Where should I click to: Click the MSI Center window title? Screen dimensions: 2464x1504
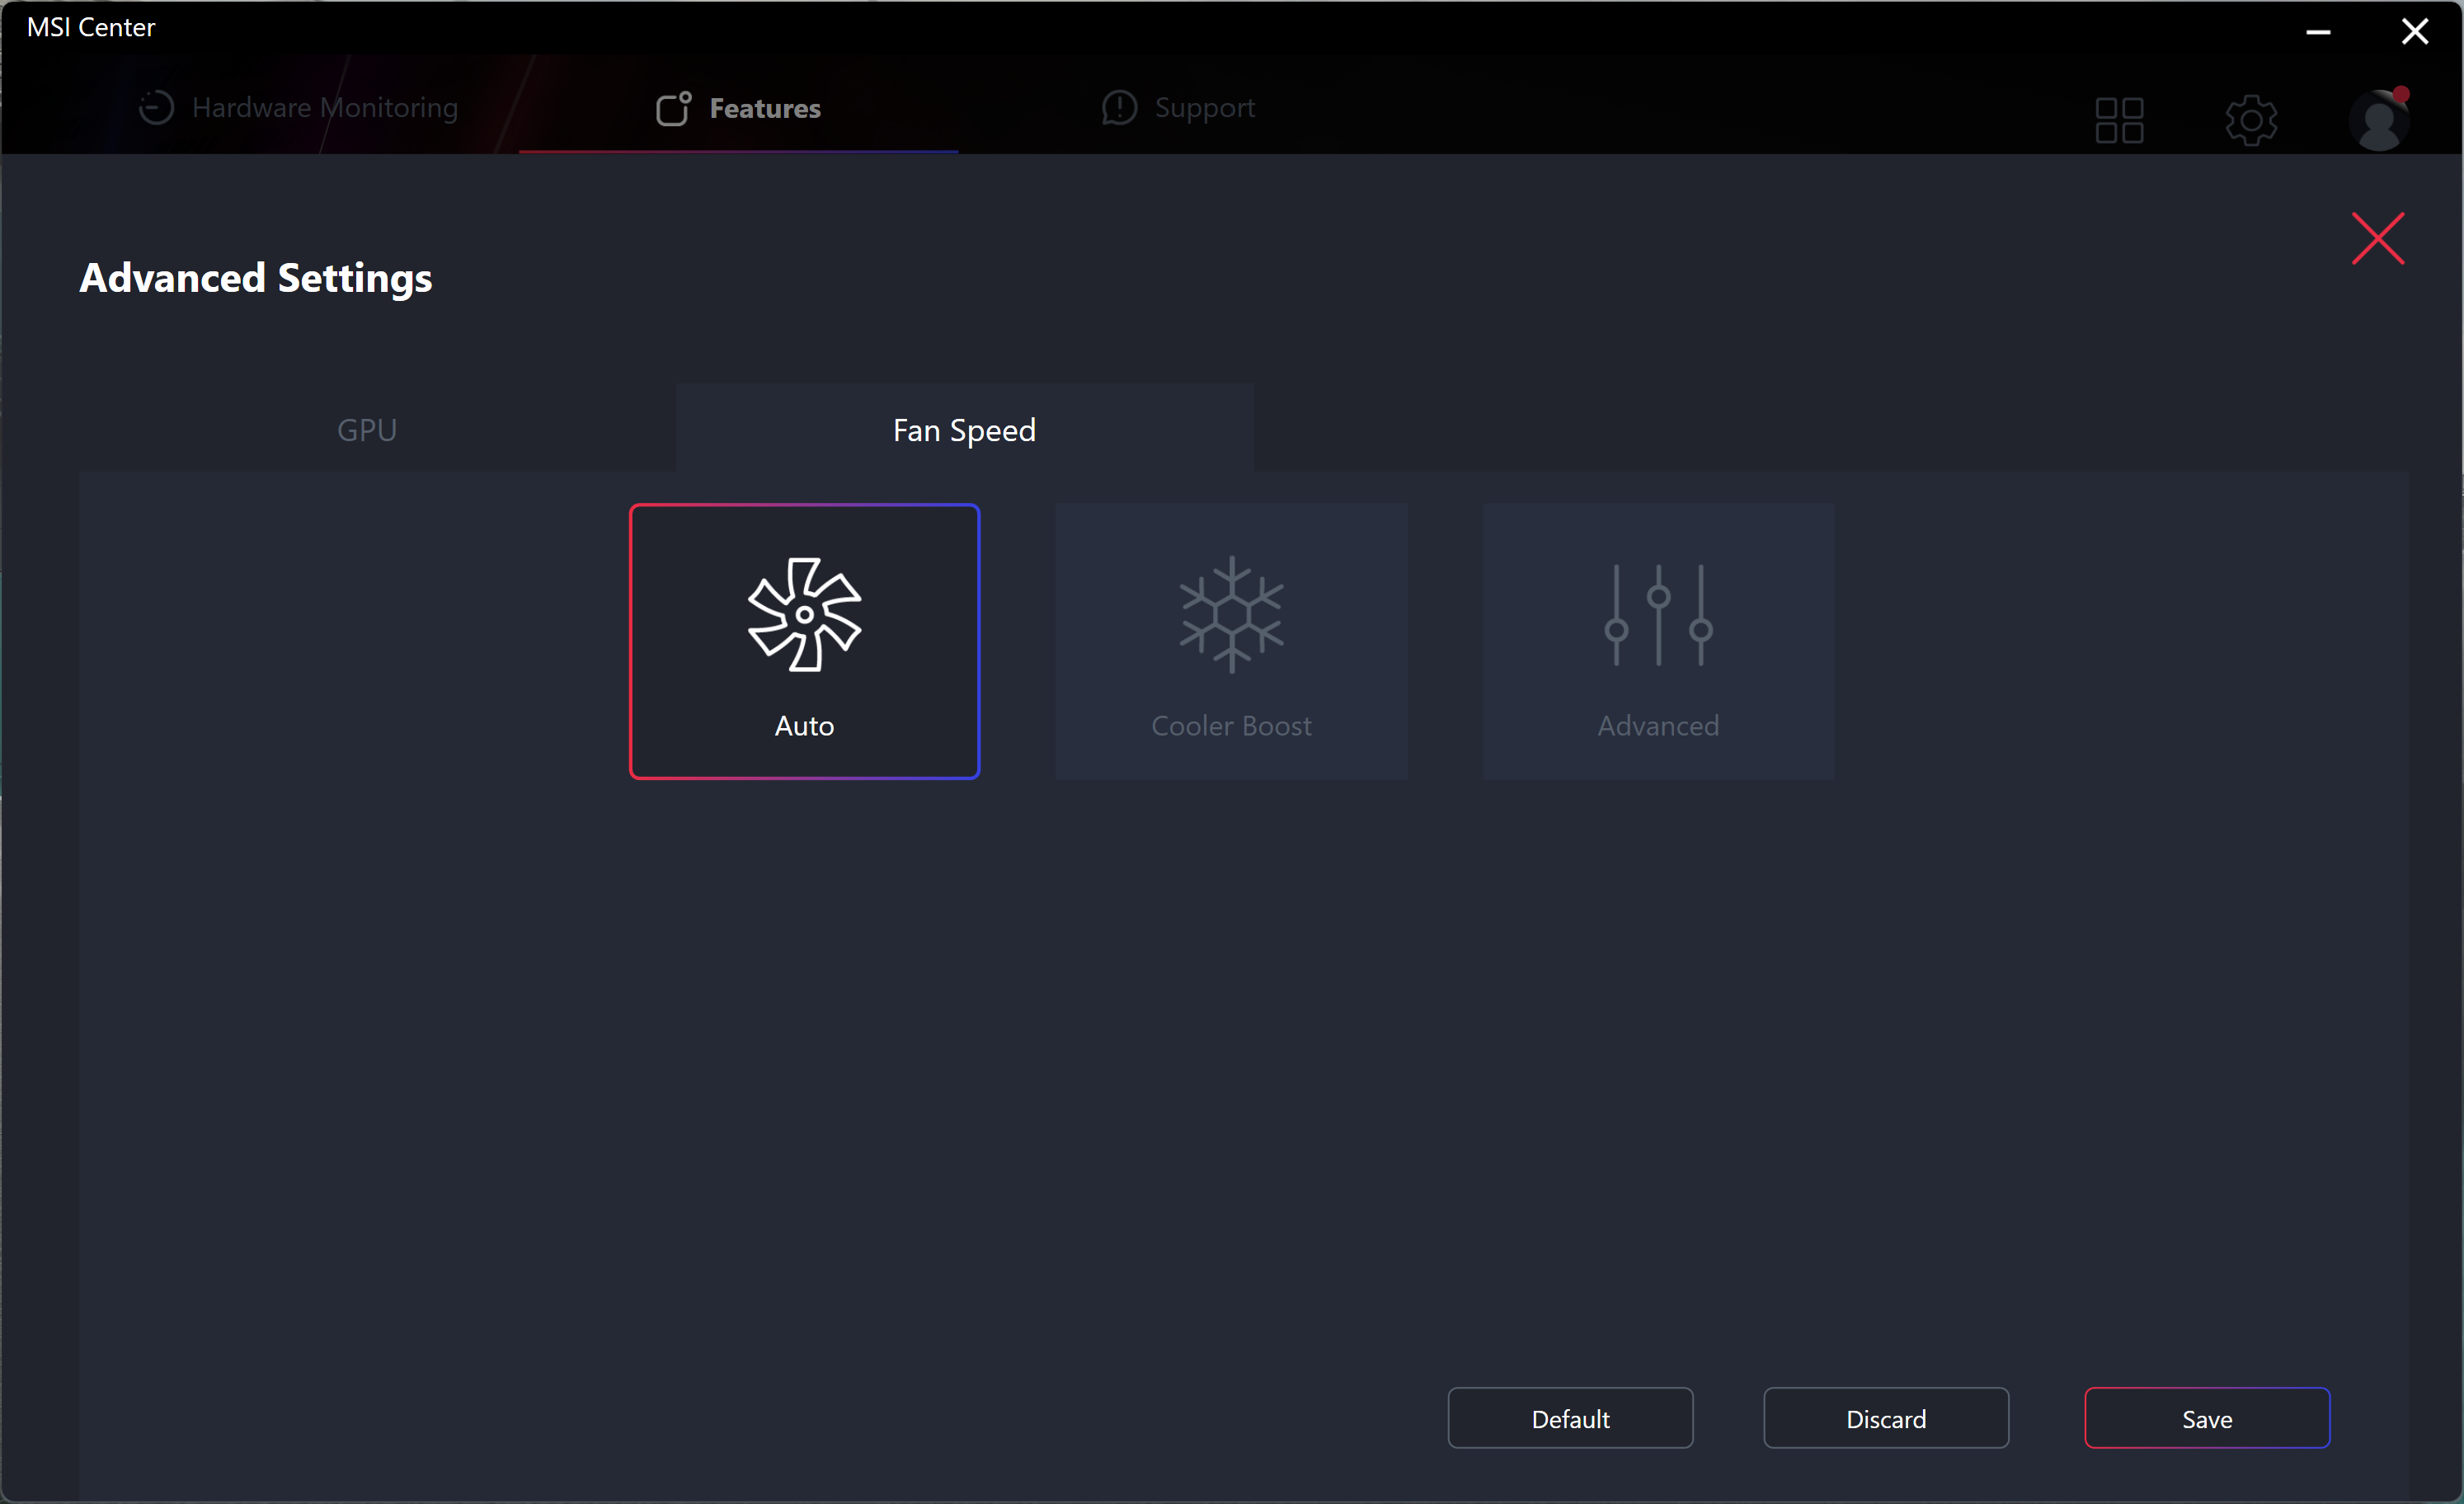click(x=91, y=27)
